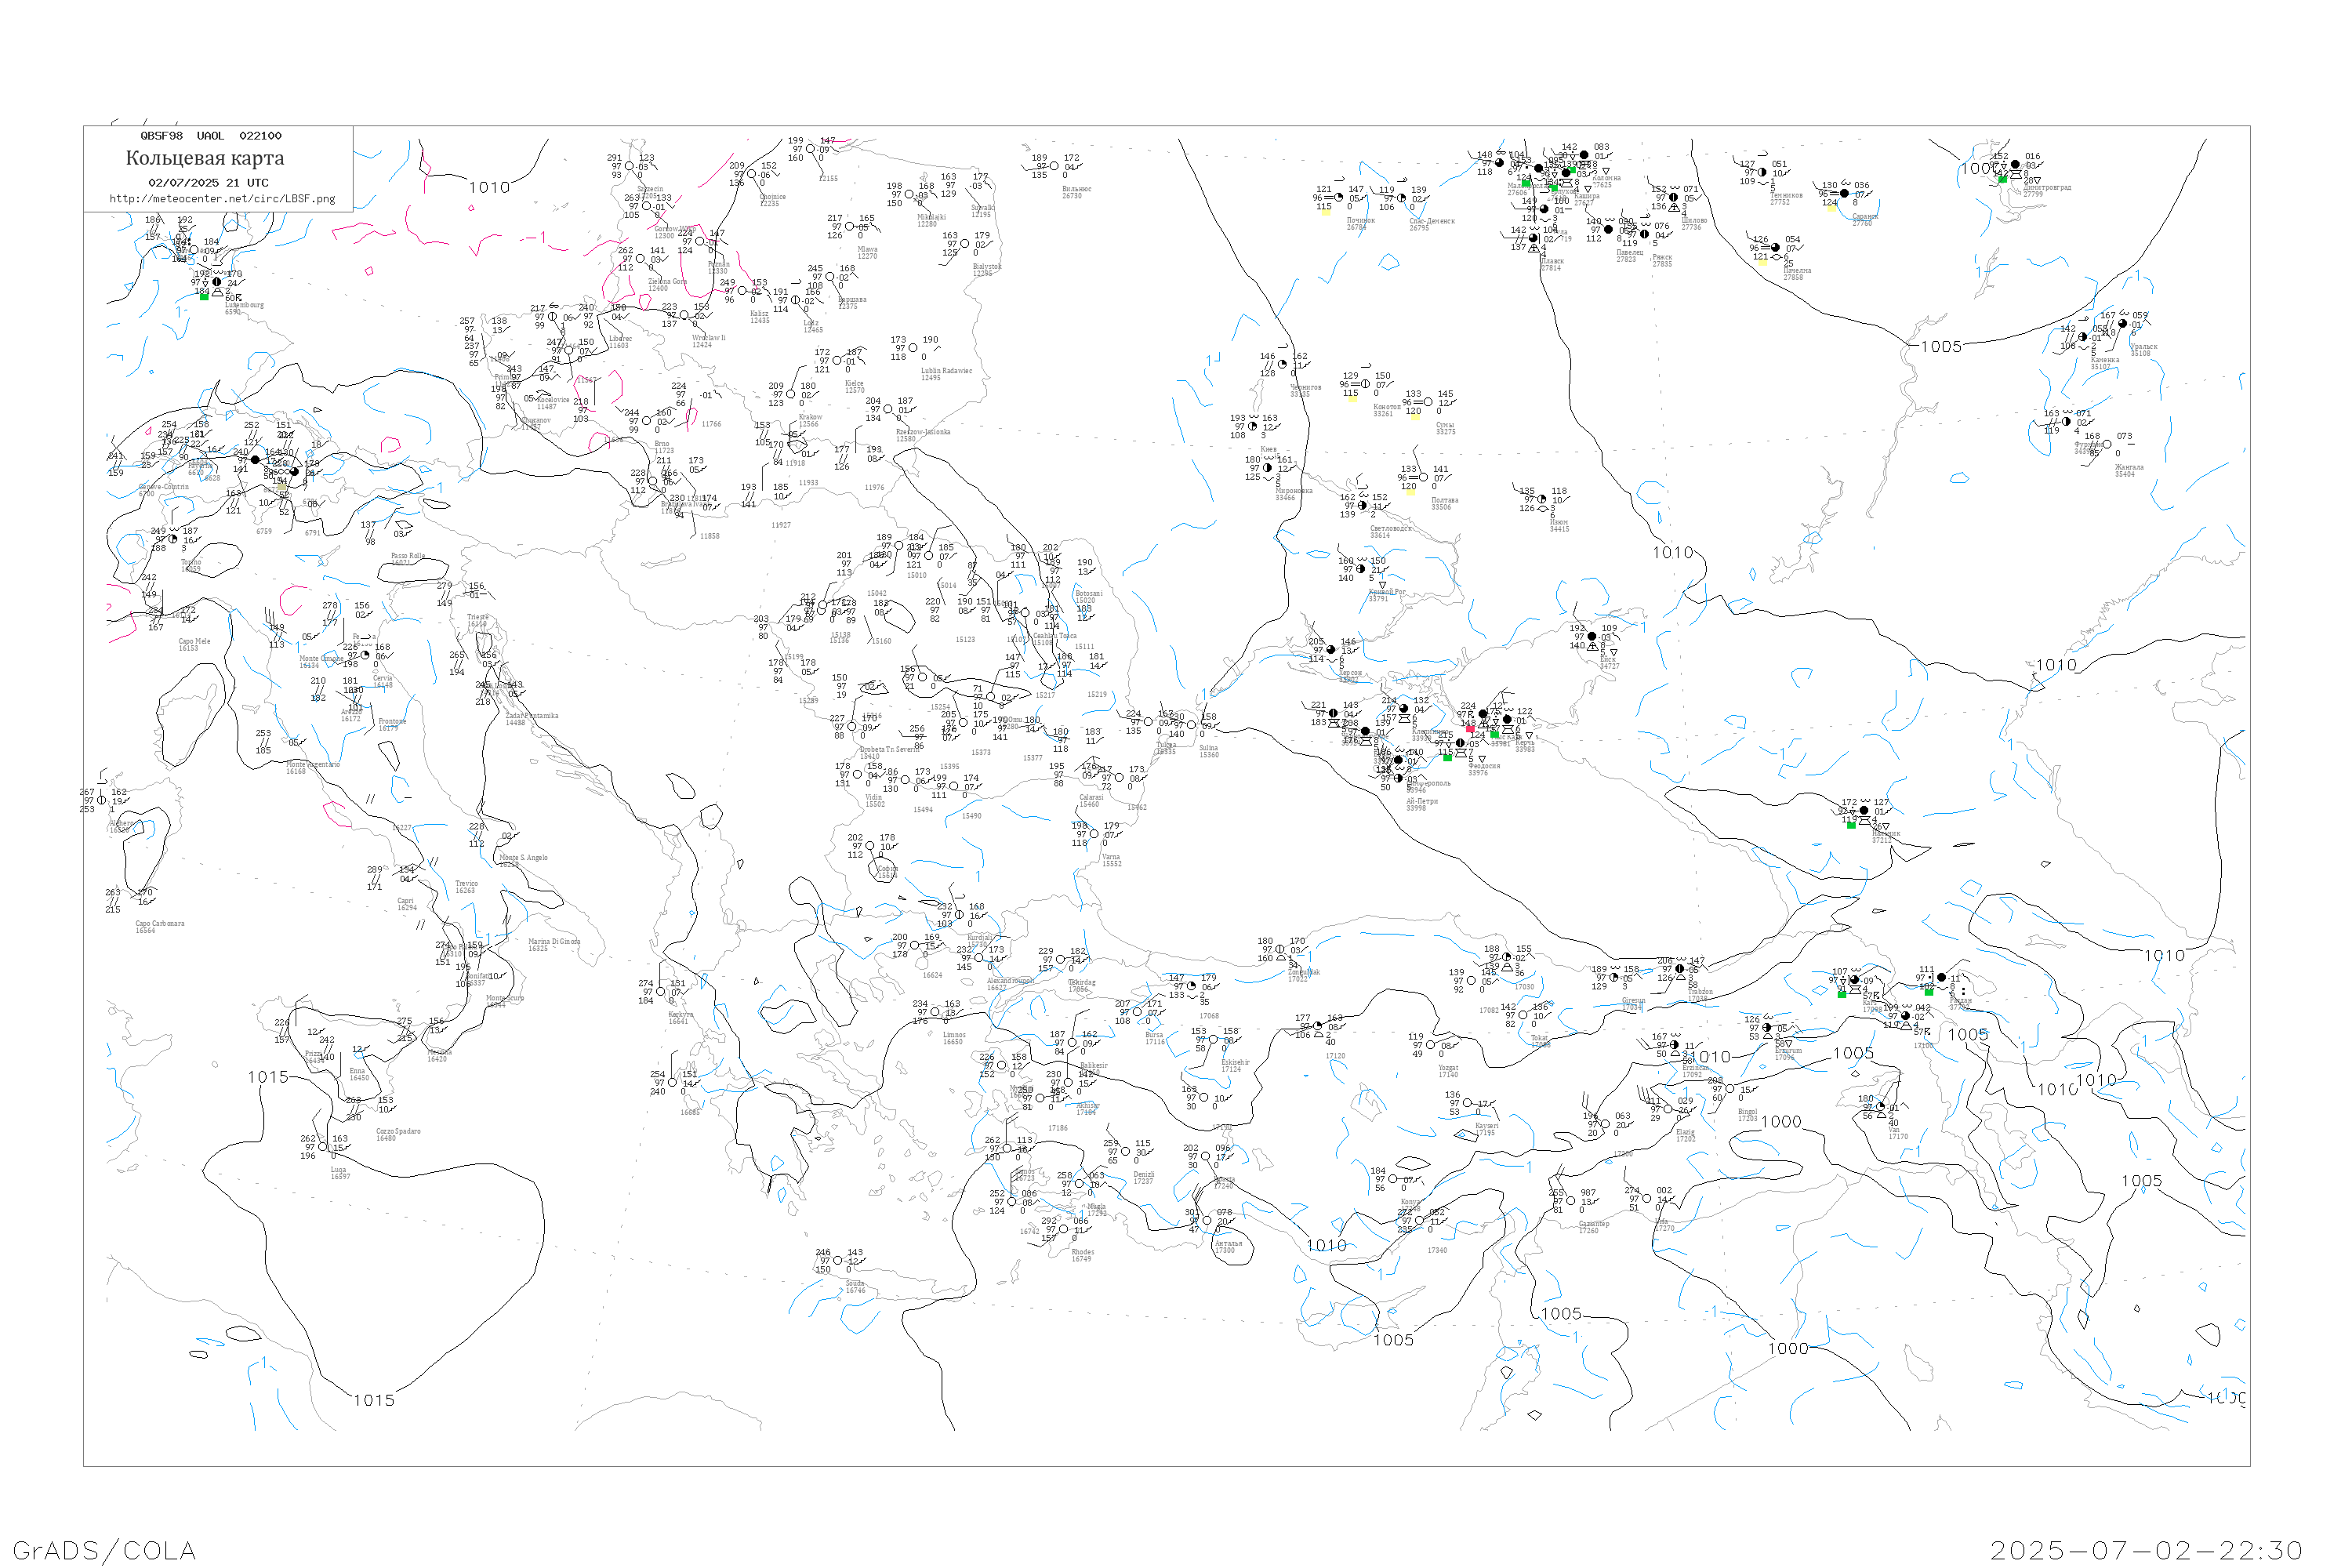This screenshot has width=2352, height=1568.
Task: Click the thunderstorm symbol below Шилово station
Action: (x=1674, y=208)
